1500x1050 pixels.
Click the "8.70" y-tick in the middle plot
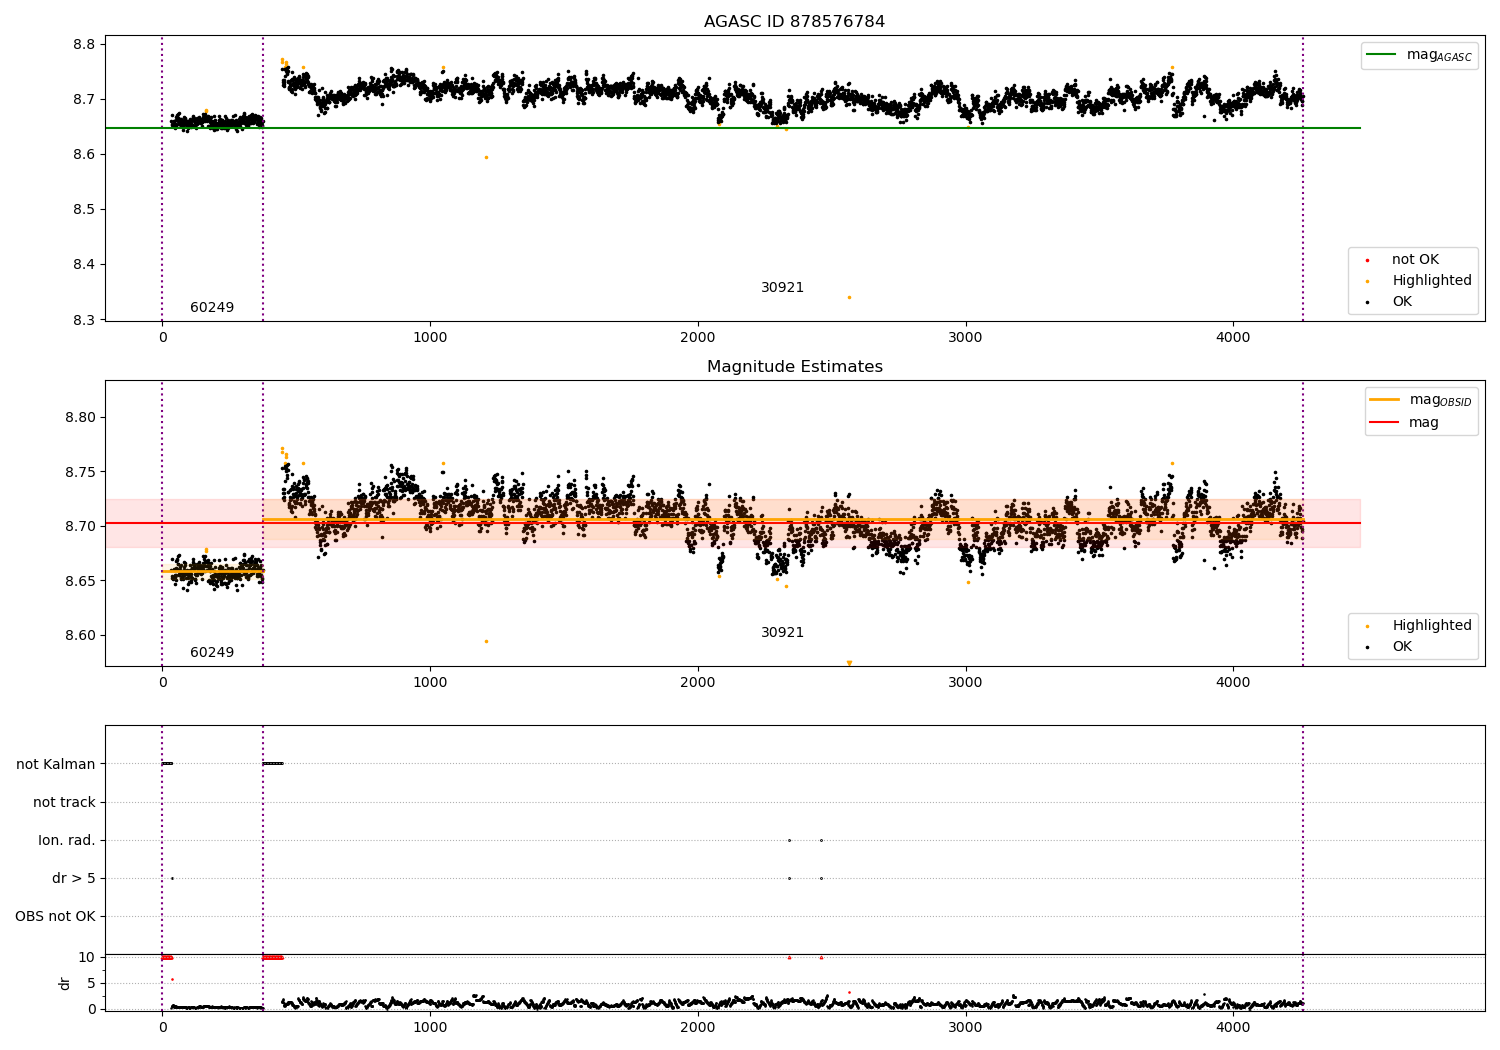click(81, 526)
